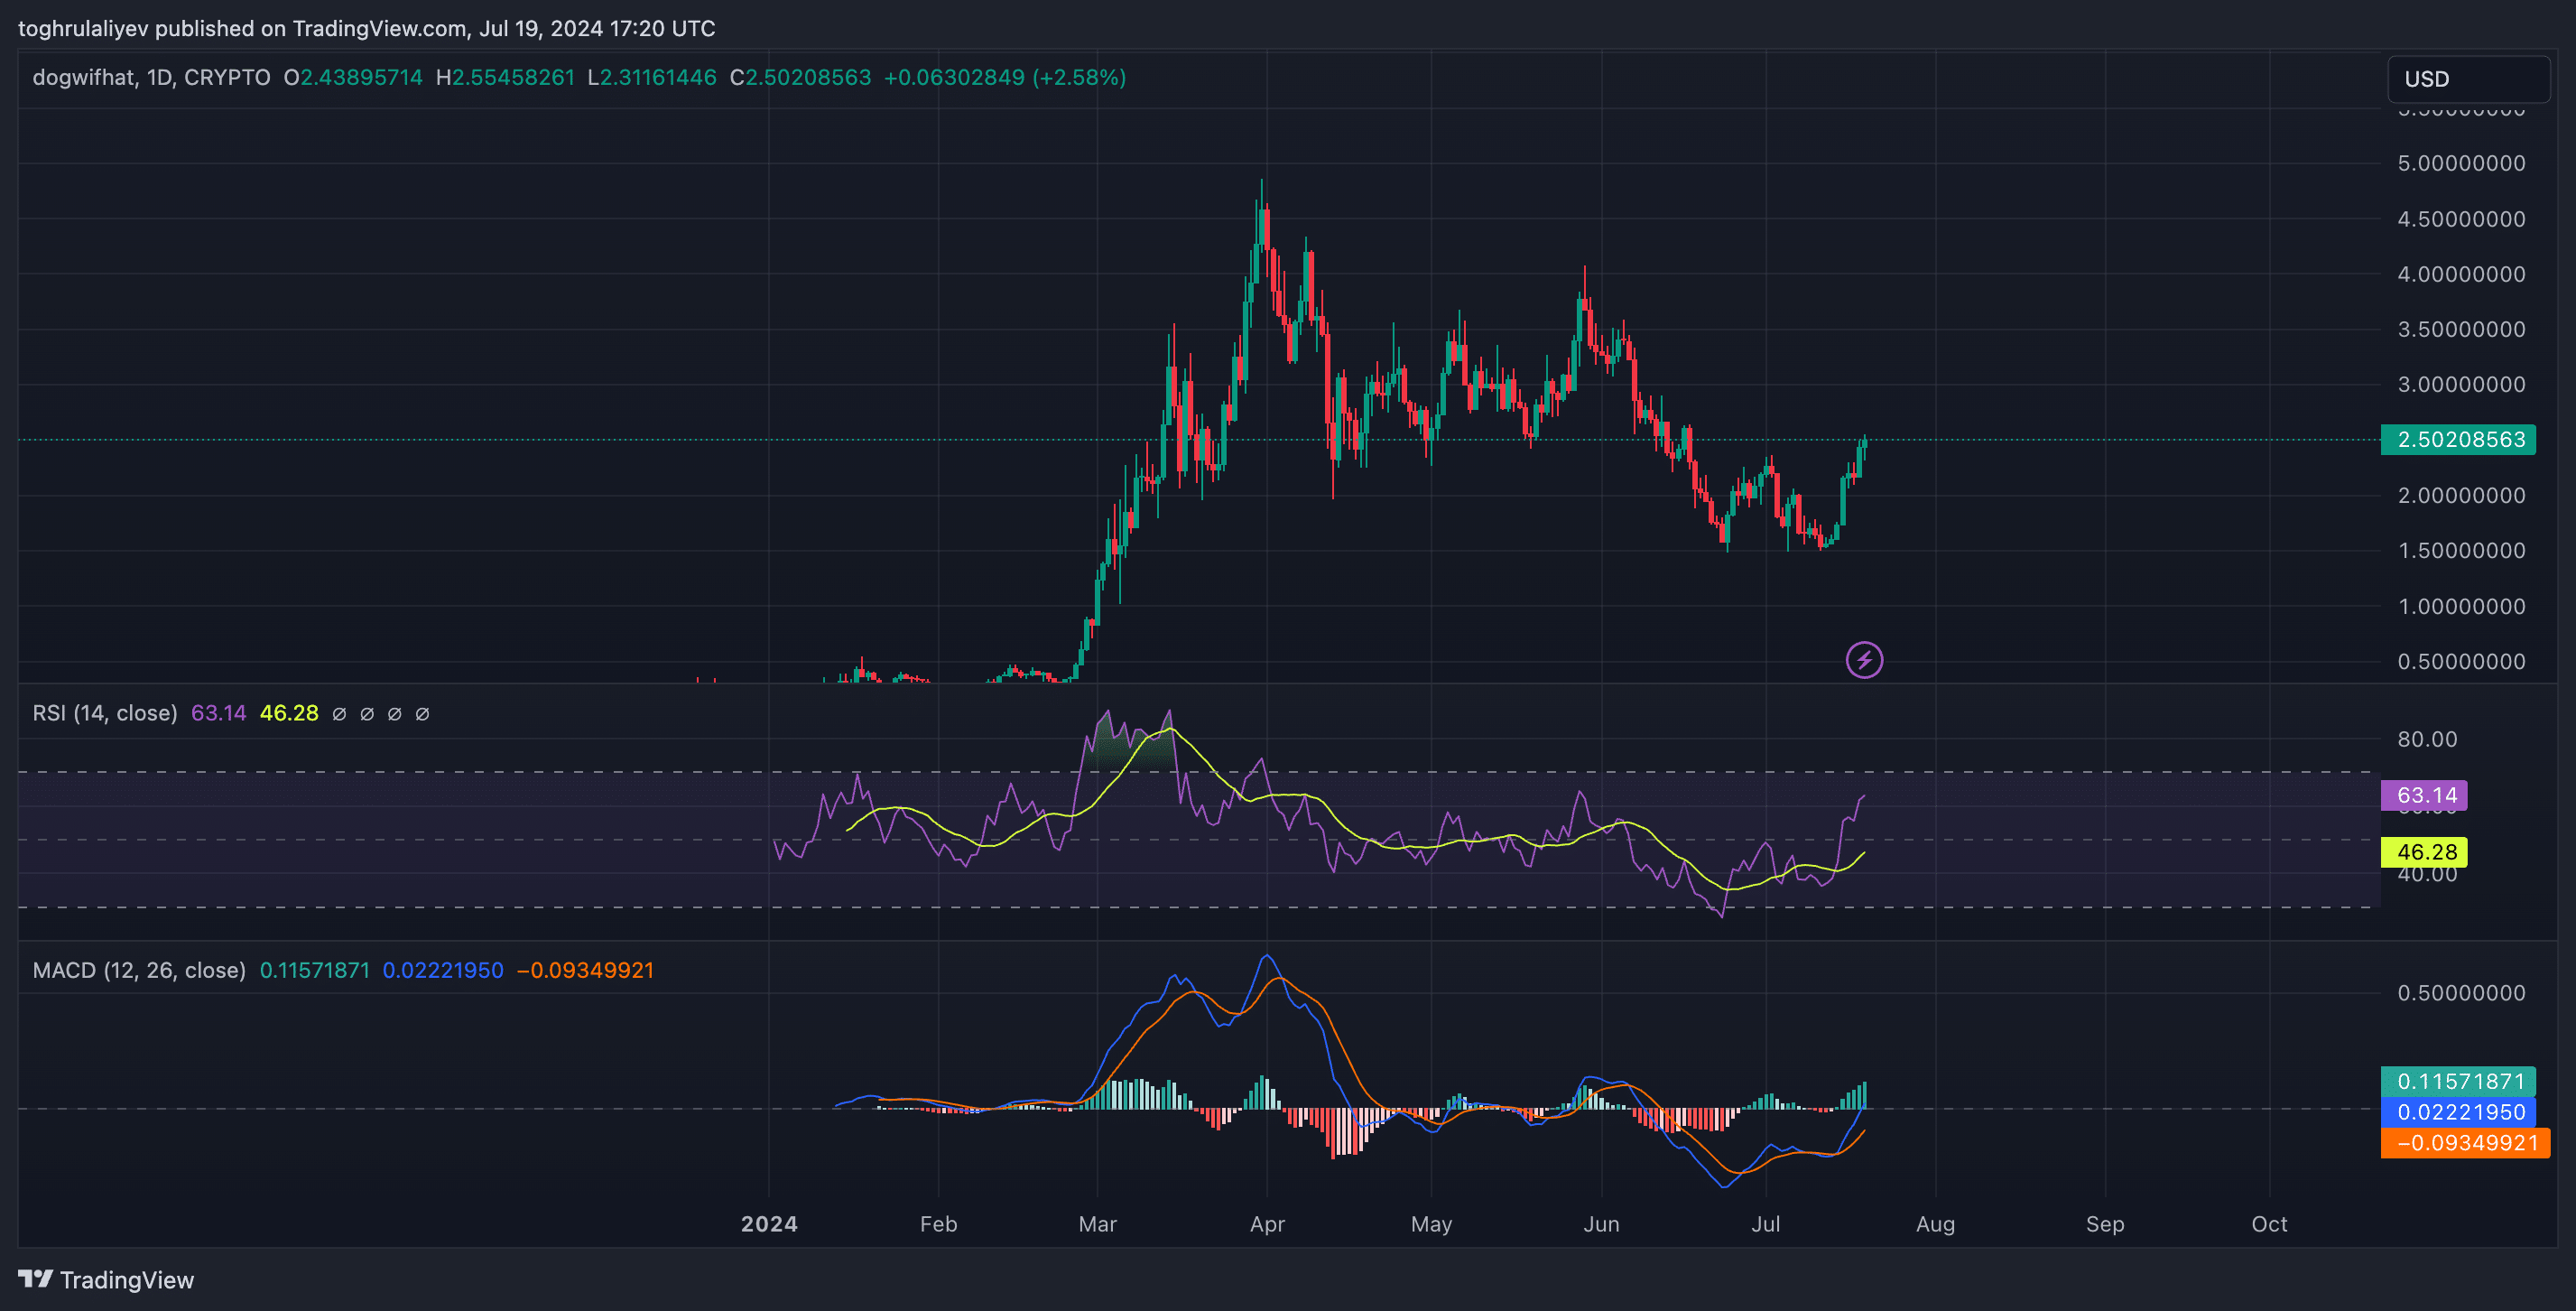This screenshot has height=1311, width=2576.
Task: Click the close value C2.50208563
Action: tap(800, 78)
